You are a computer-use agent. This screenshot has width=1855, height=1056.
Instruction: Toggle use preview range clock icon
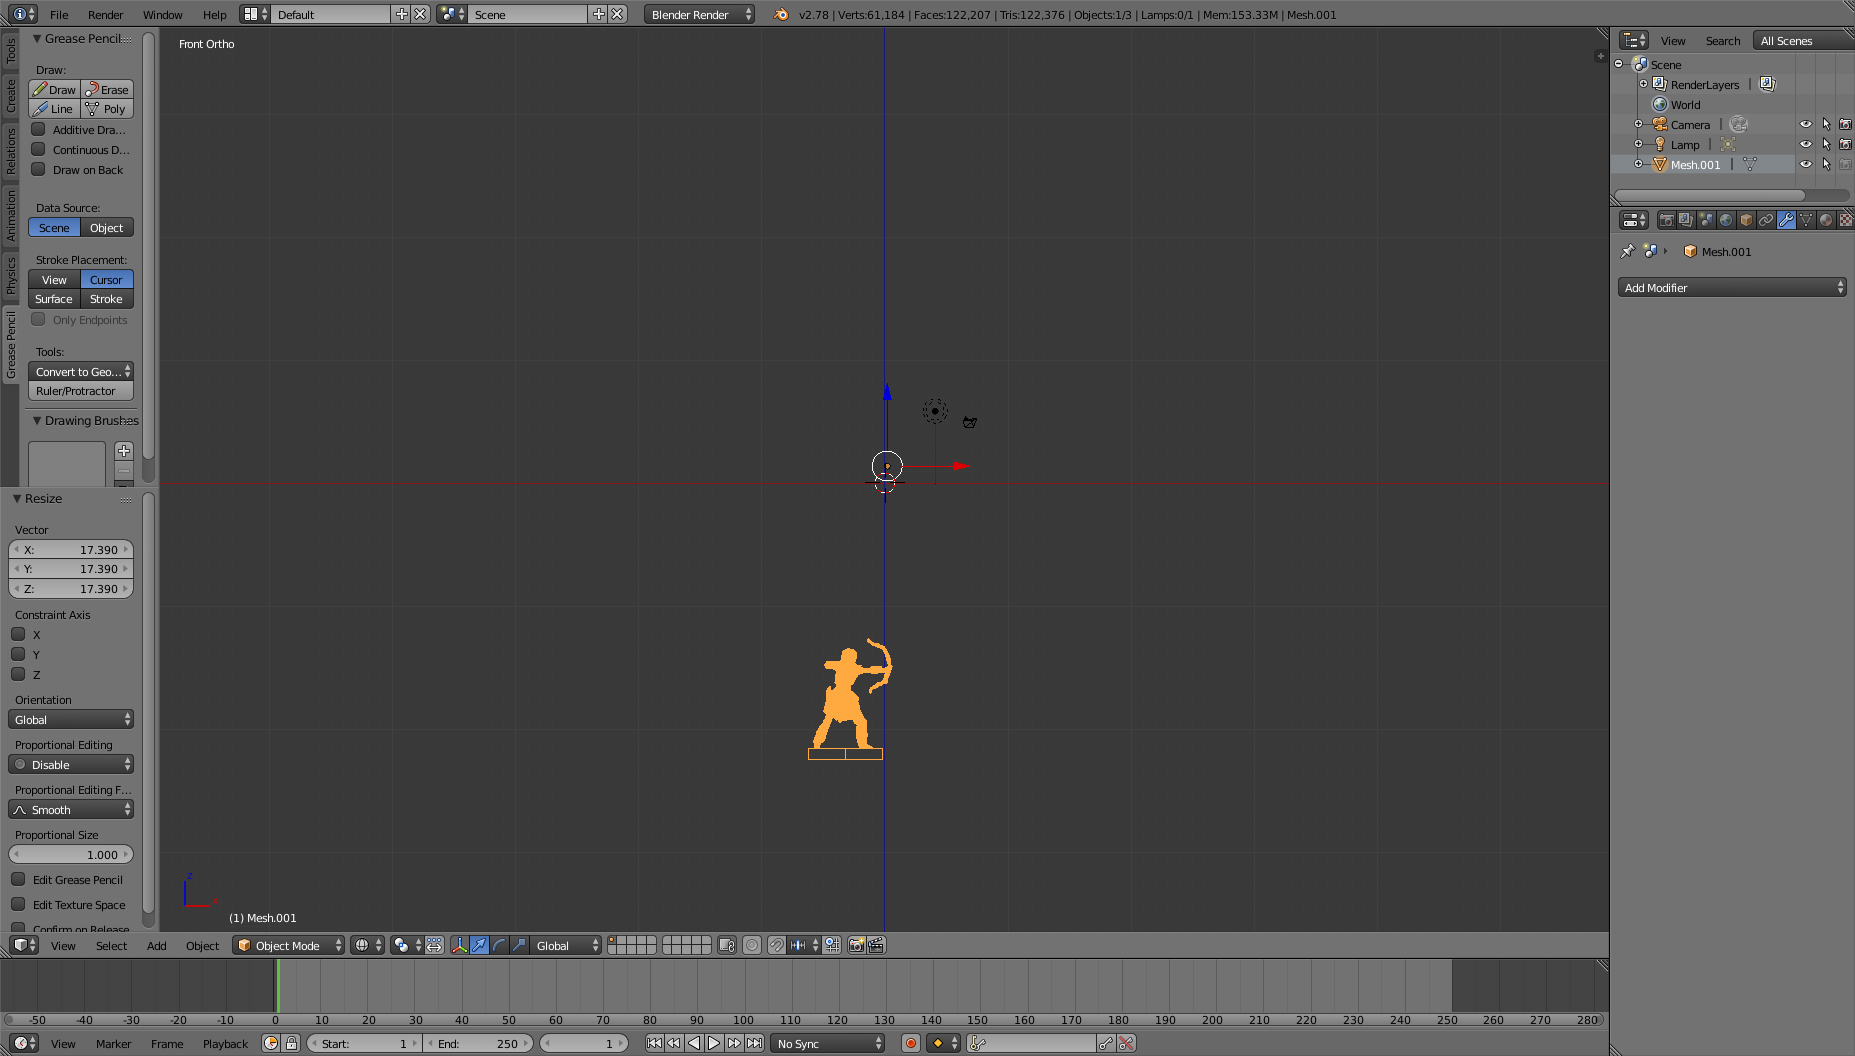(271, 1043)
